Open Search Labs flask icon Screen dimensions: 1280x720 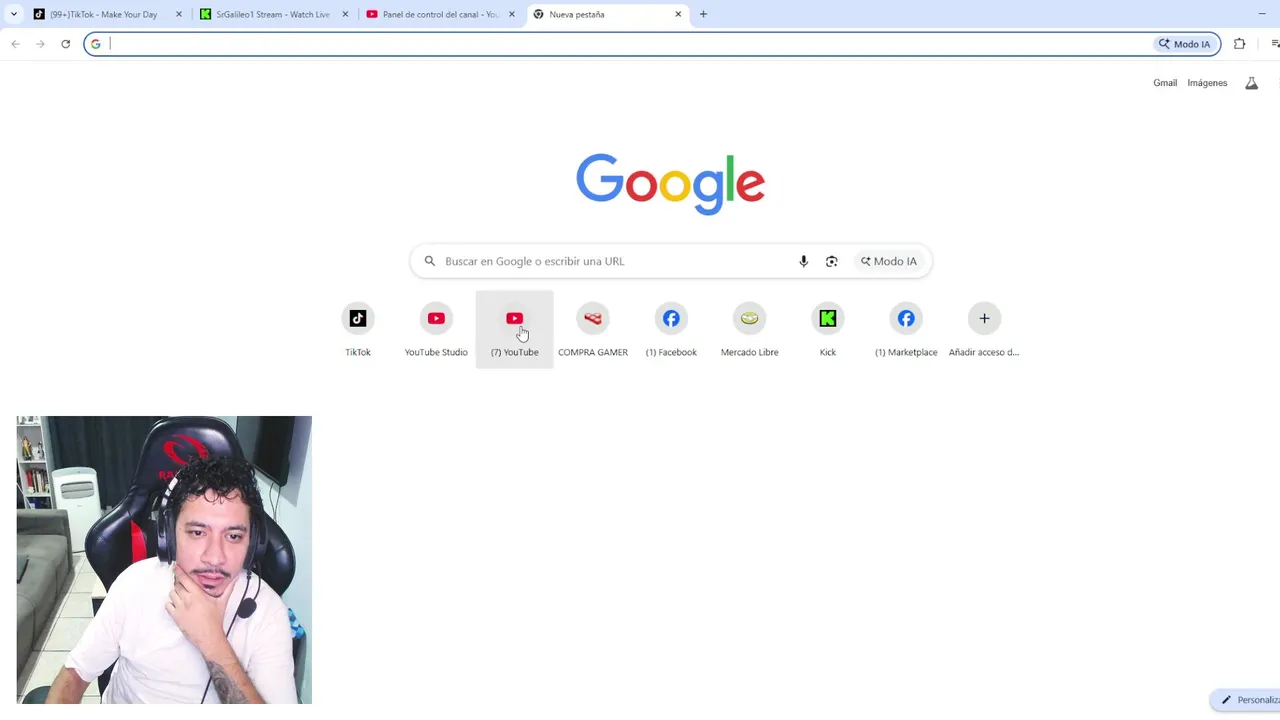pyautogui.click(x=1251, y=83)
